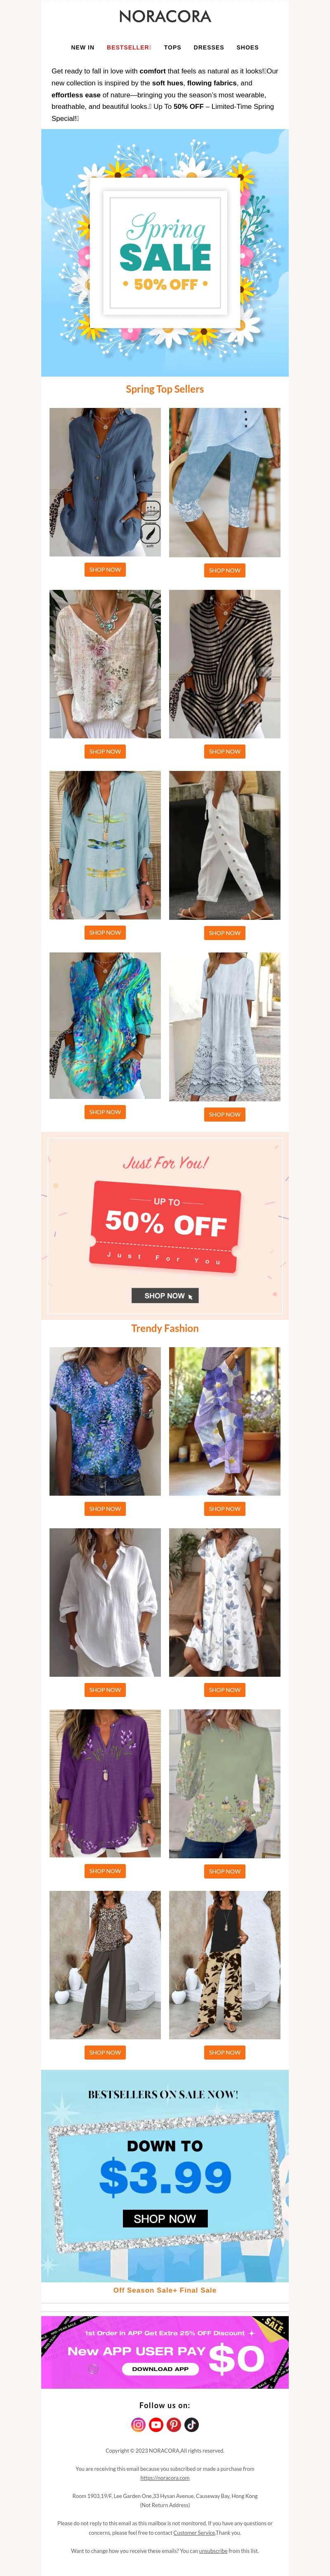This screenshot has width=330, height=2576.
Task: Open the Instagram social icon
Action: click(x=139, y=2424)
